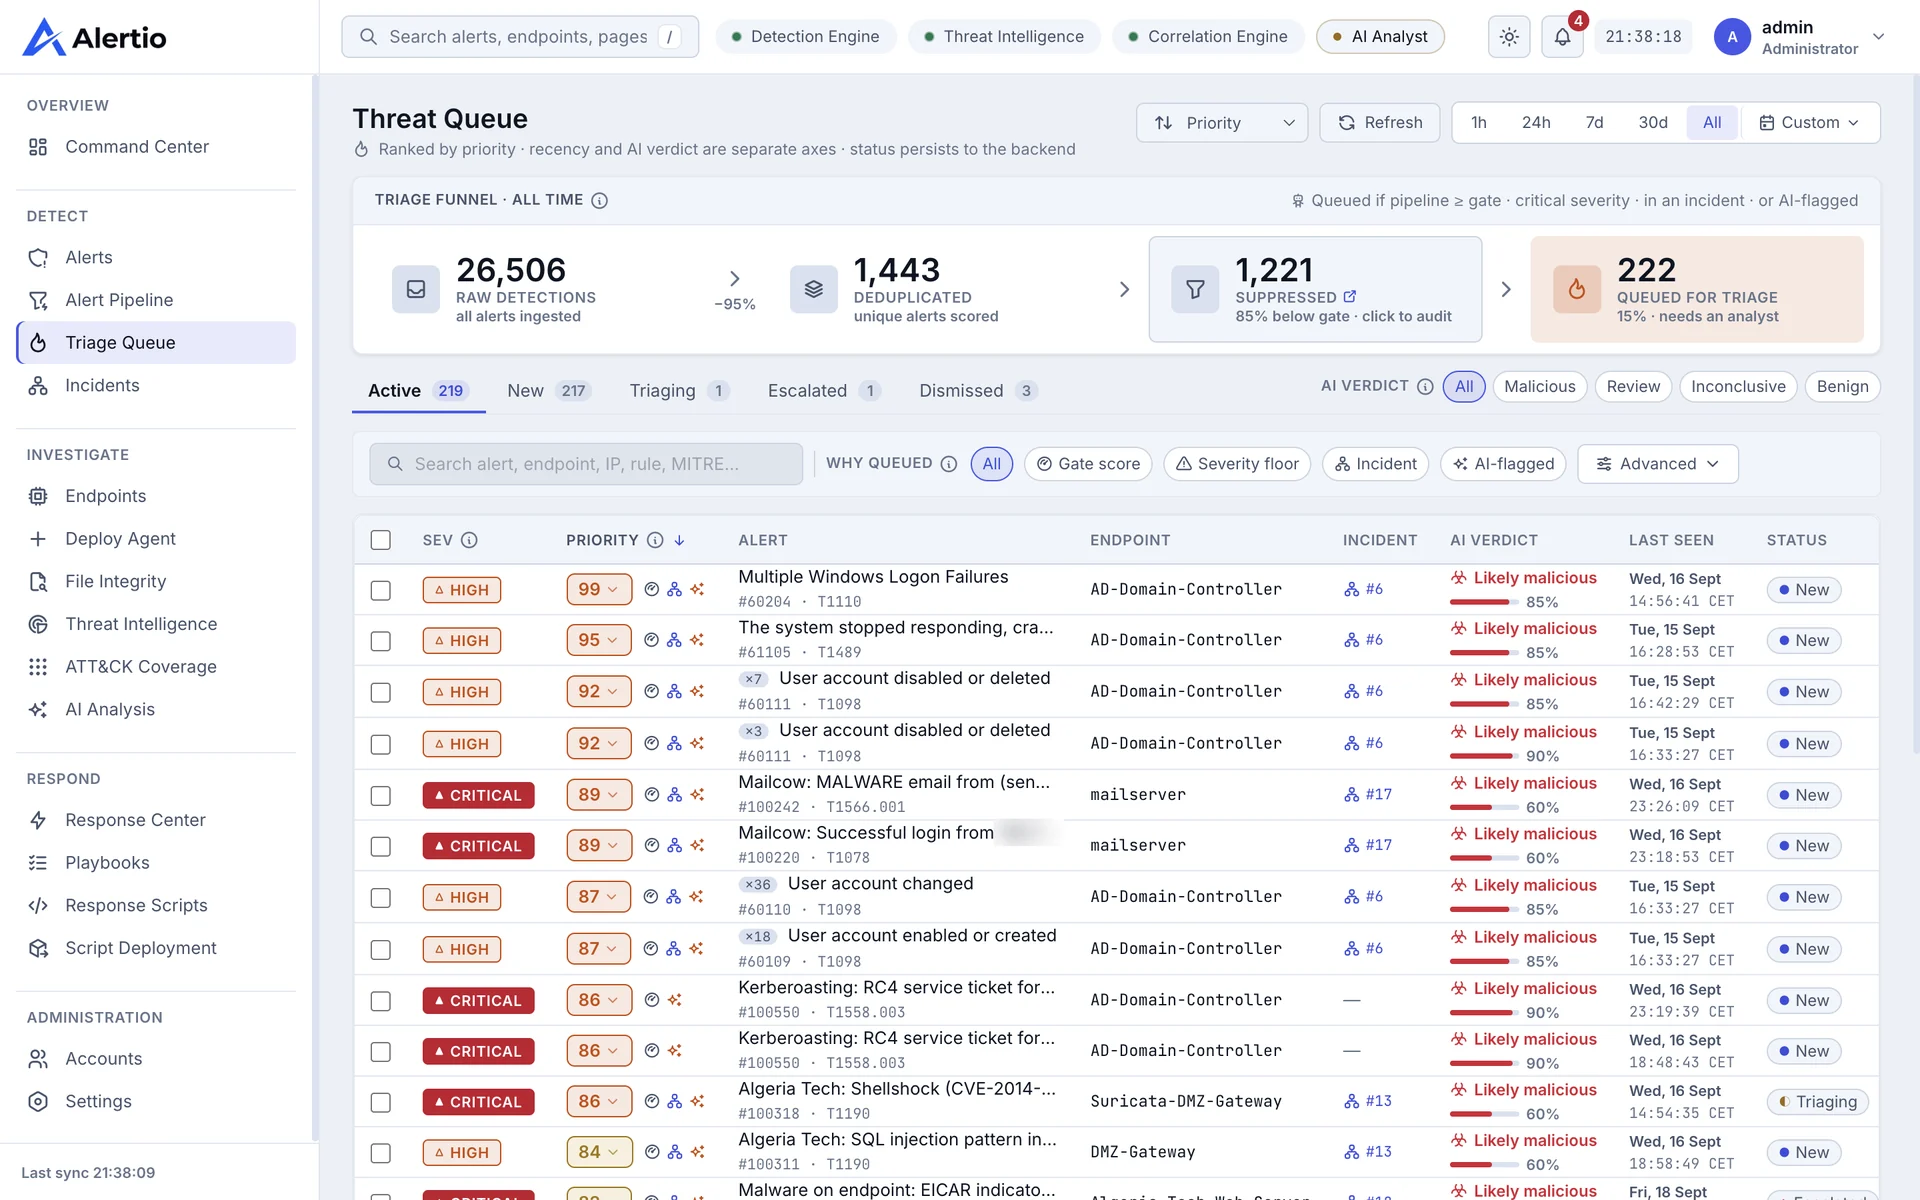Open priority 99 dropdown on first row
Image resolution: width=1920 pixels, height=1200 pixels.
(599, 590)
